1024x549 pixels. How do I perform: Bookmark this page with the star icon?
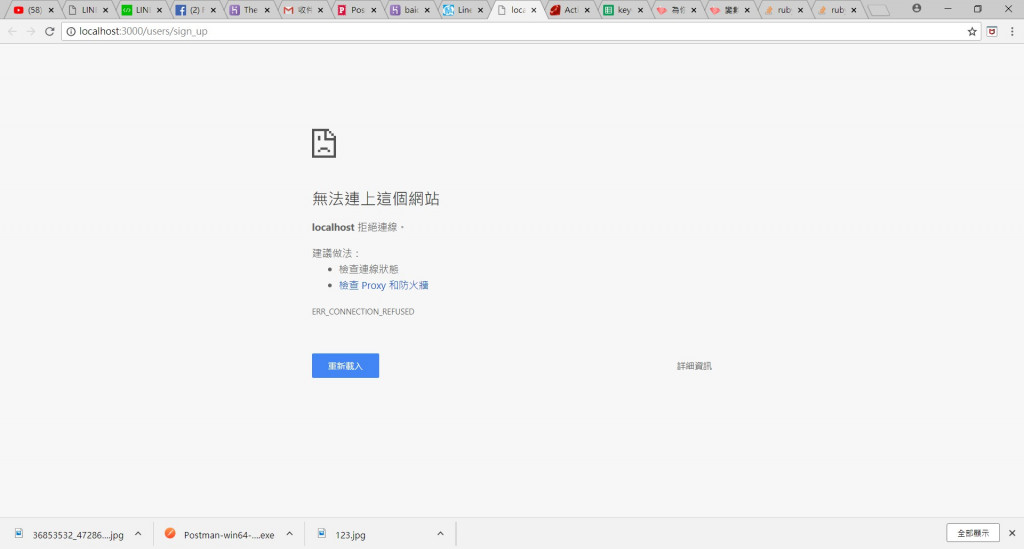click(972, 31)
